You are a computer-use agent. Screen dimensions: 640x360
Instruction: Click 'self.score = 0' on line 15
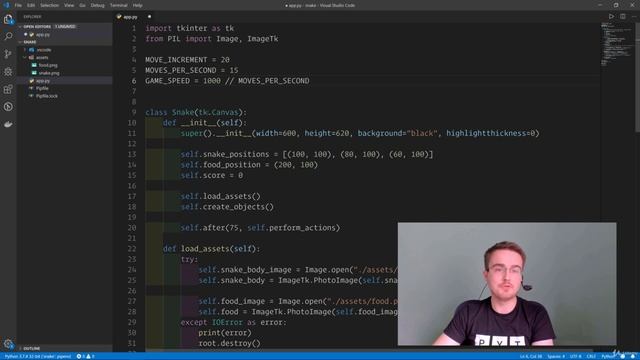(x=212, y=175)
